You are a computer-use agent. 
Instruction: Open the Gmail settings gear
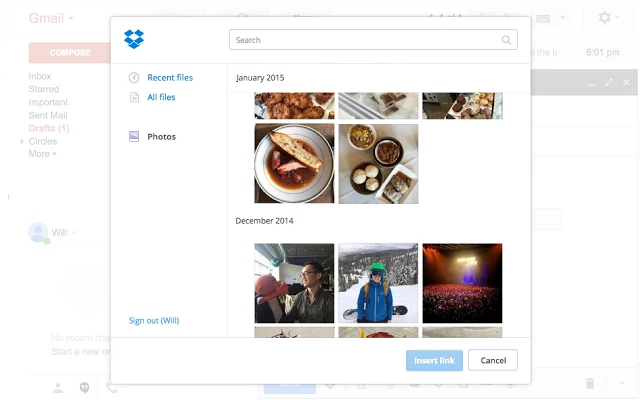605,18
